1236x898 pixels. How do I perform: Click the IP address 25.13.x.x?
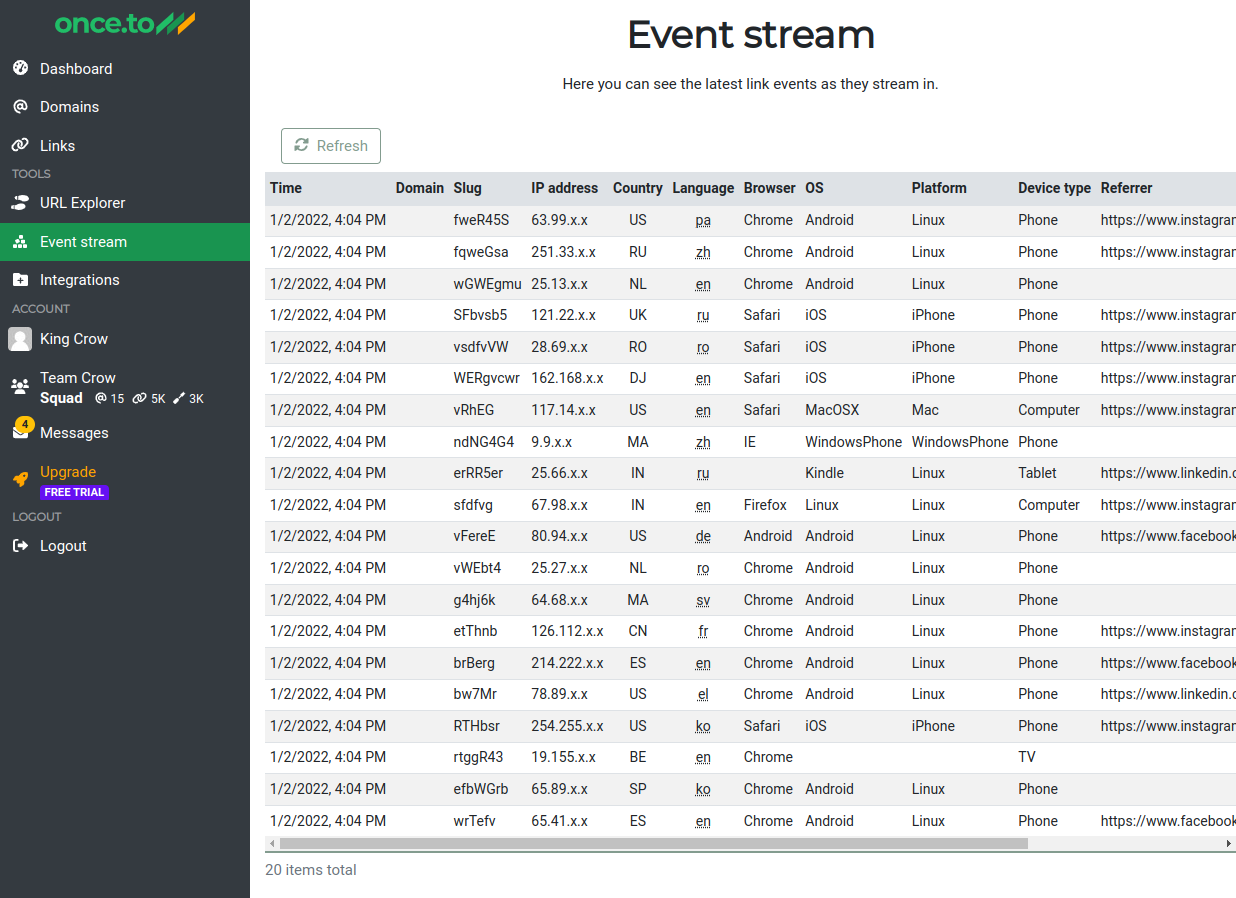560,284
